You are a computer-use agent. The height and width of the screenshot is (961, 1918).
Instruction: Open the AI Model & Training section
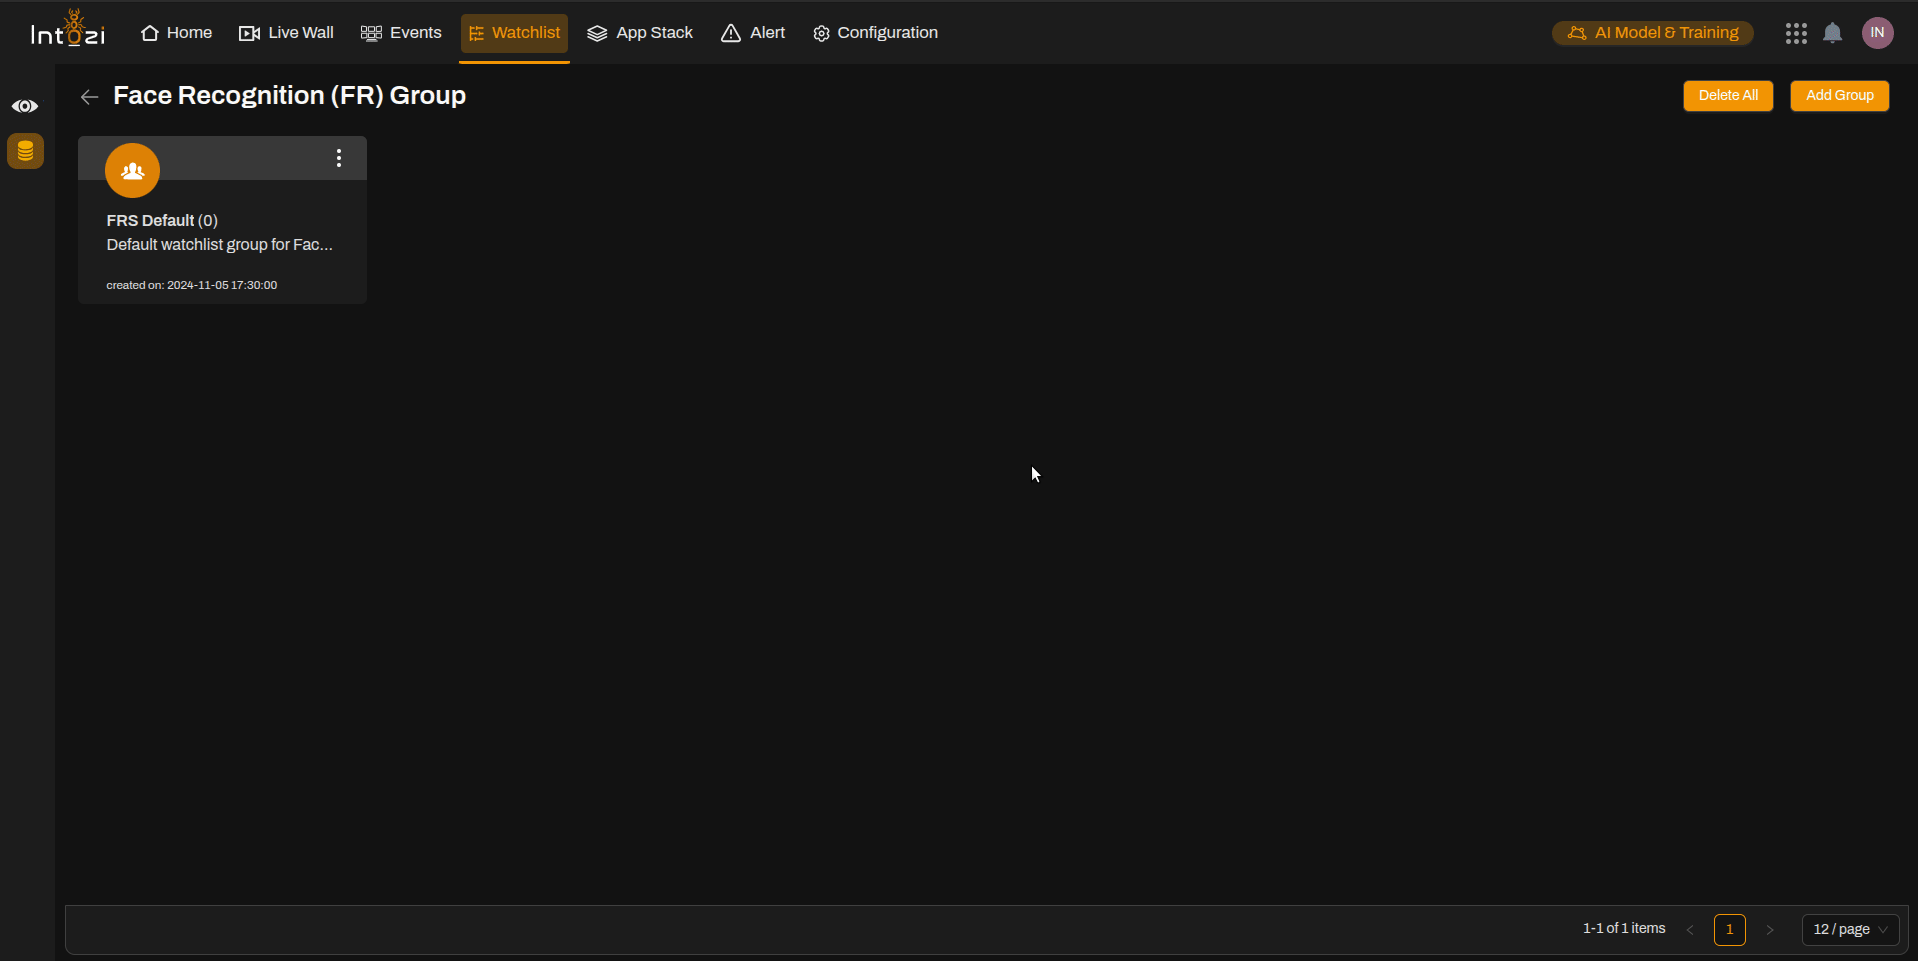[1652, 32]
